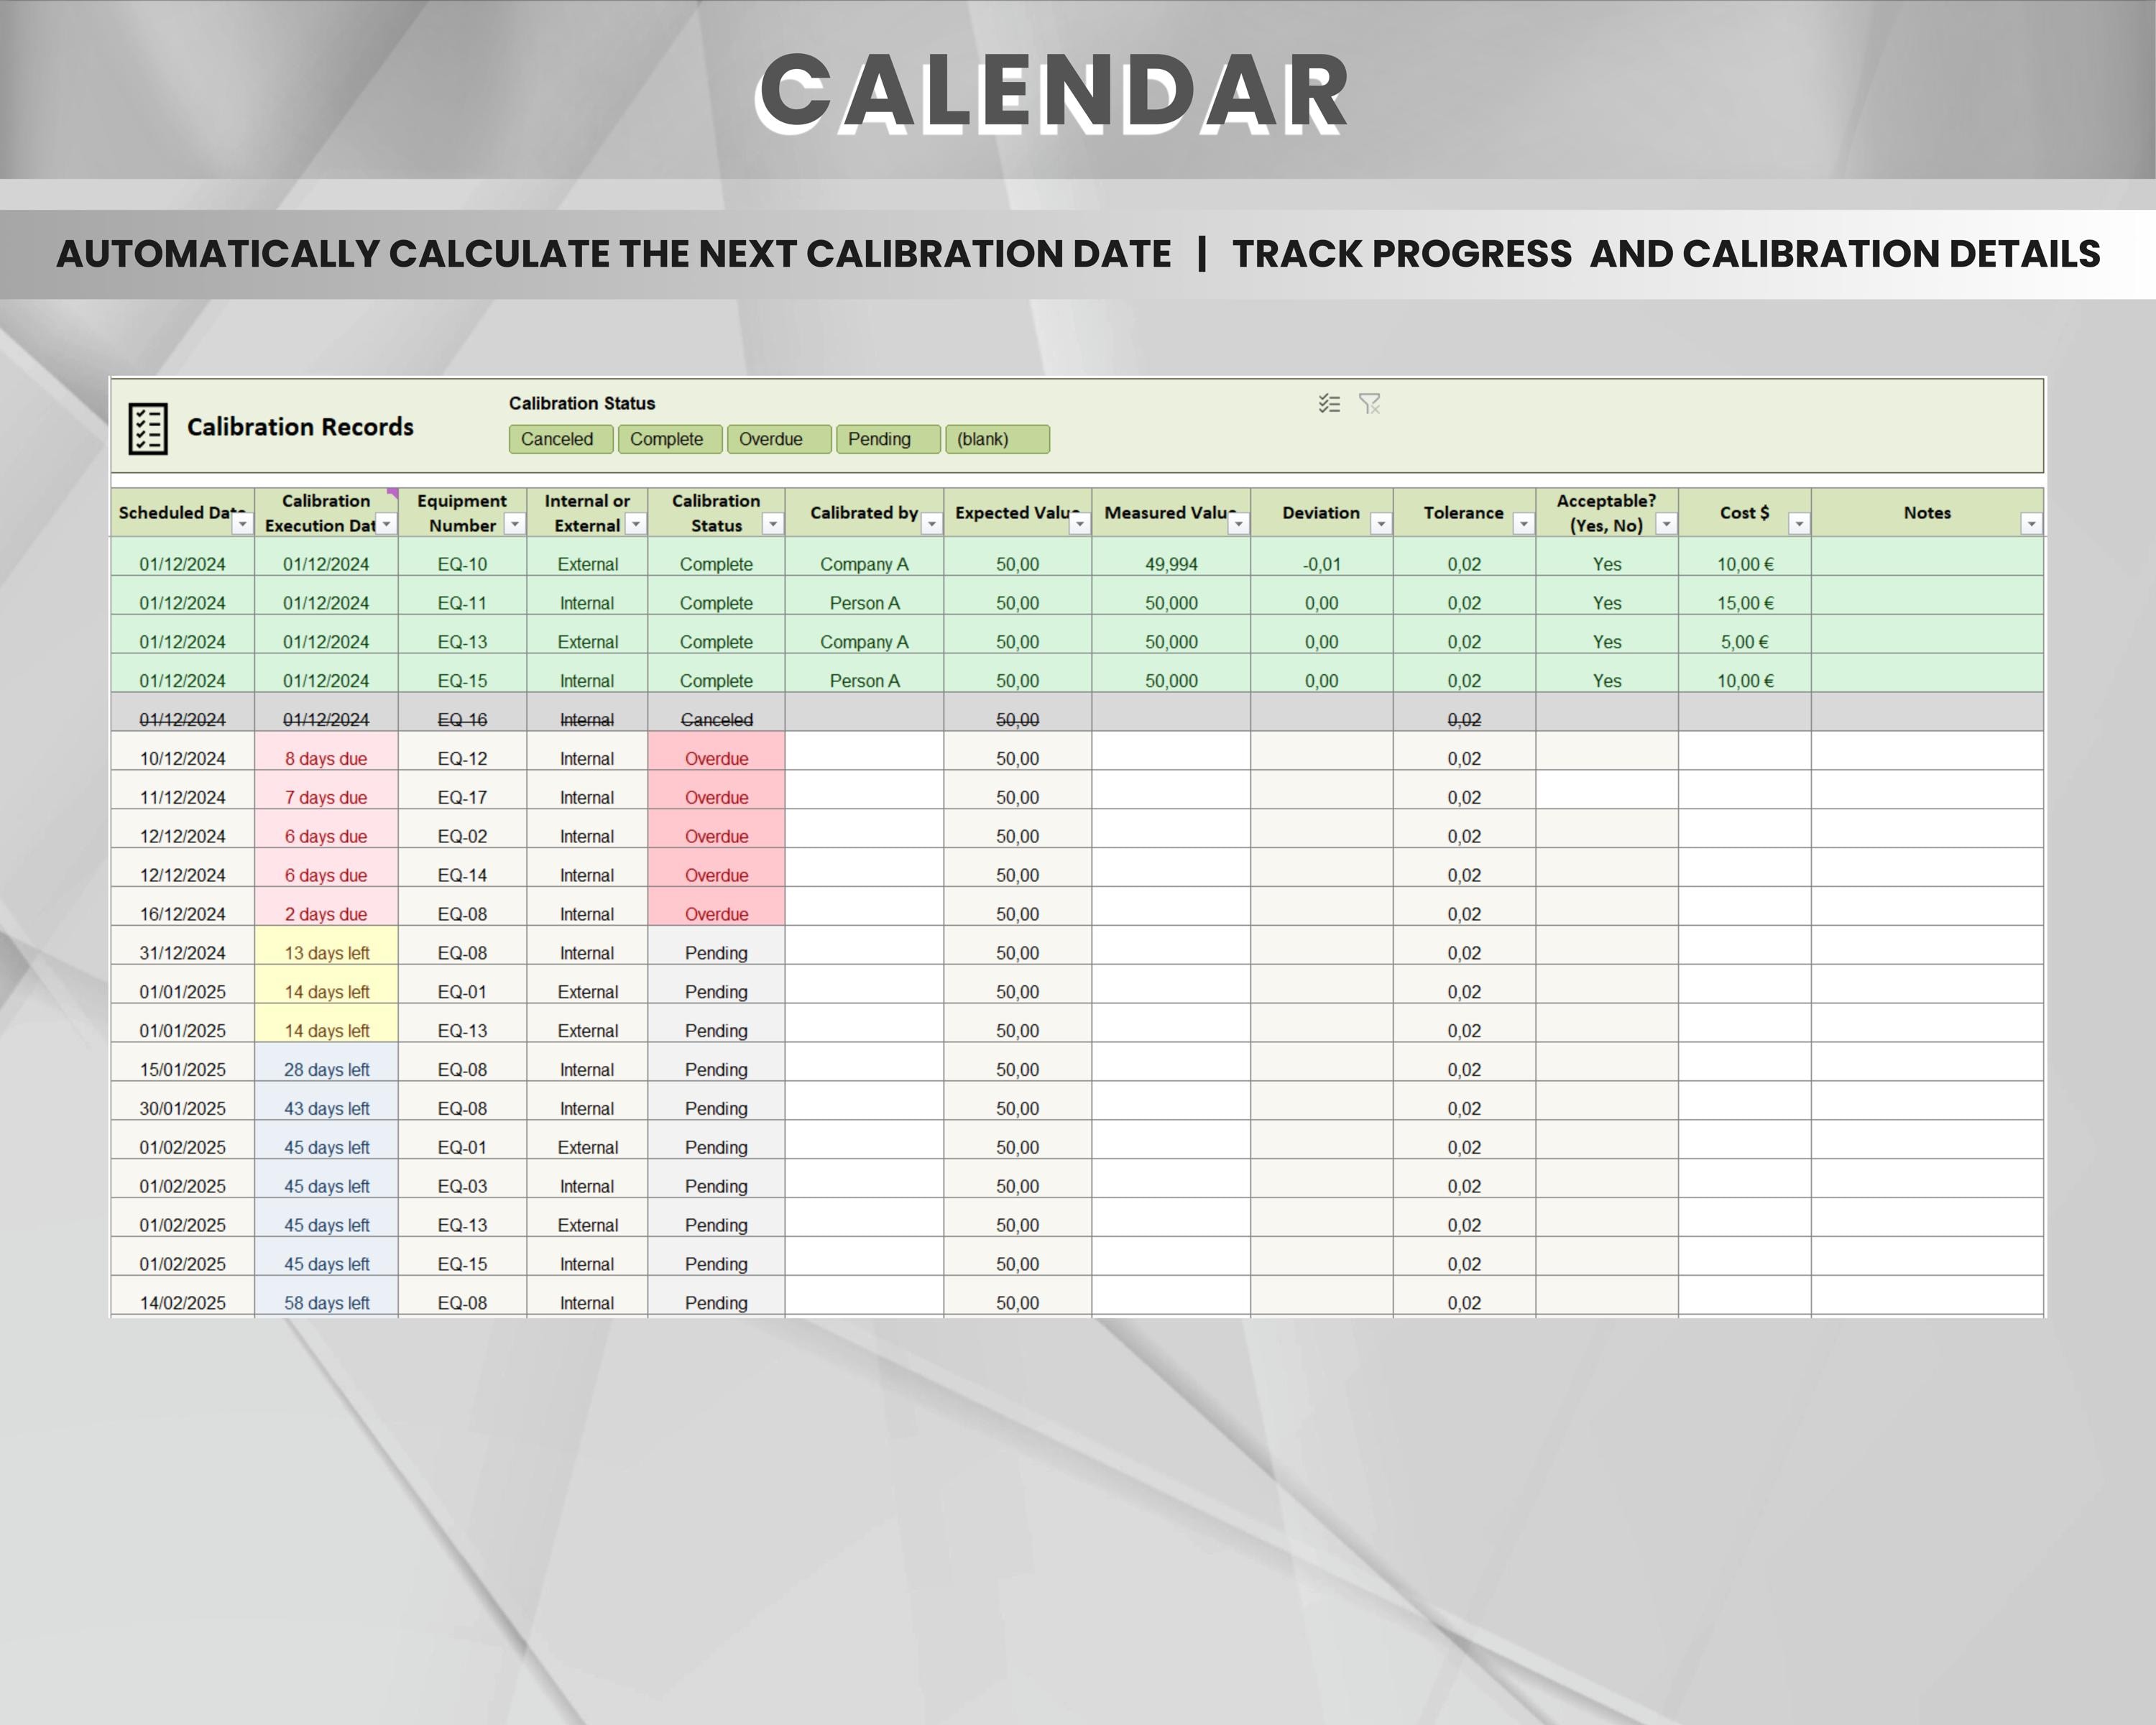The image size is (2156, 1725).
Task: Filter by Canceled status in the slicer
Action: coord(561,439)
